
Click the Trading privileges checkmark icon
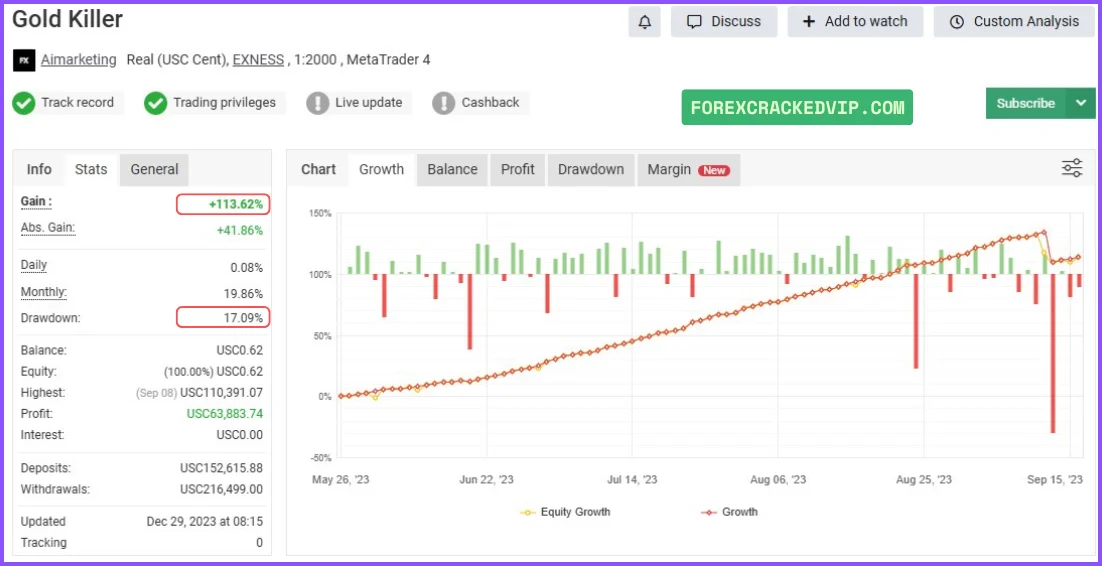click(155, 103)
